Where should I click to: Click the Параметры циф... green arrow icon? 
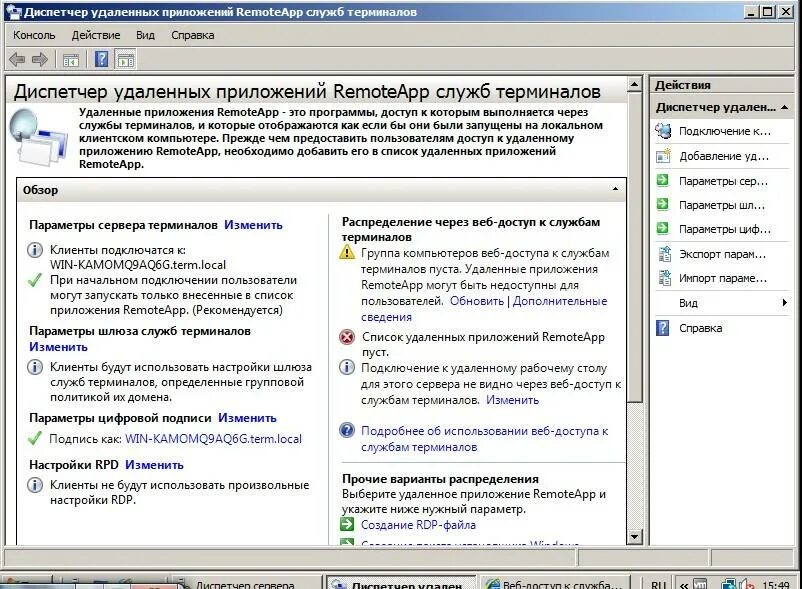(662, 228)
